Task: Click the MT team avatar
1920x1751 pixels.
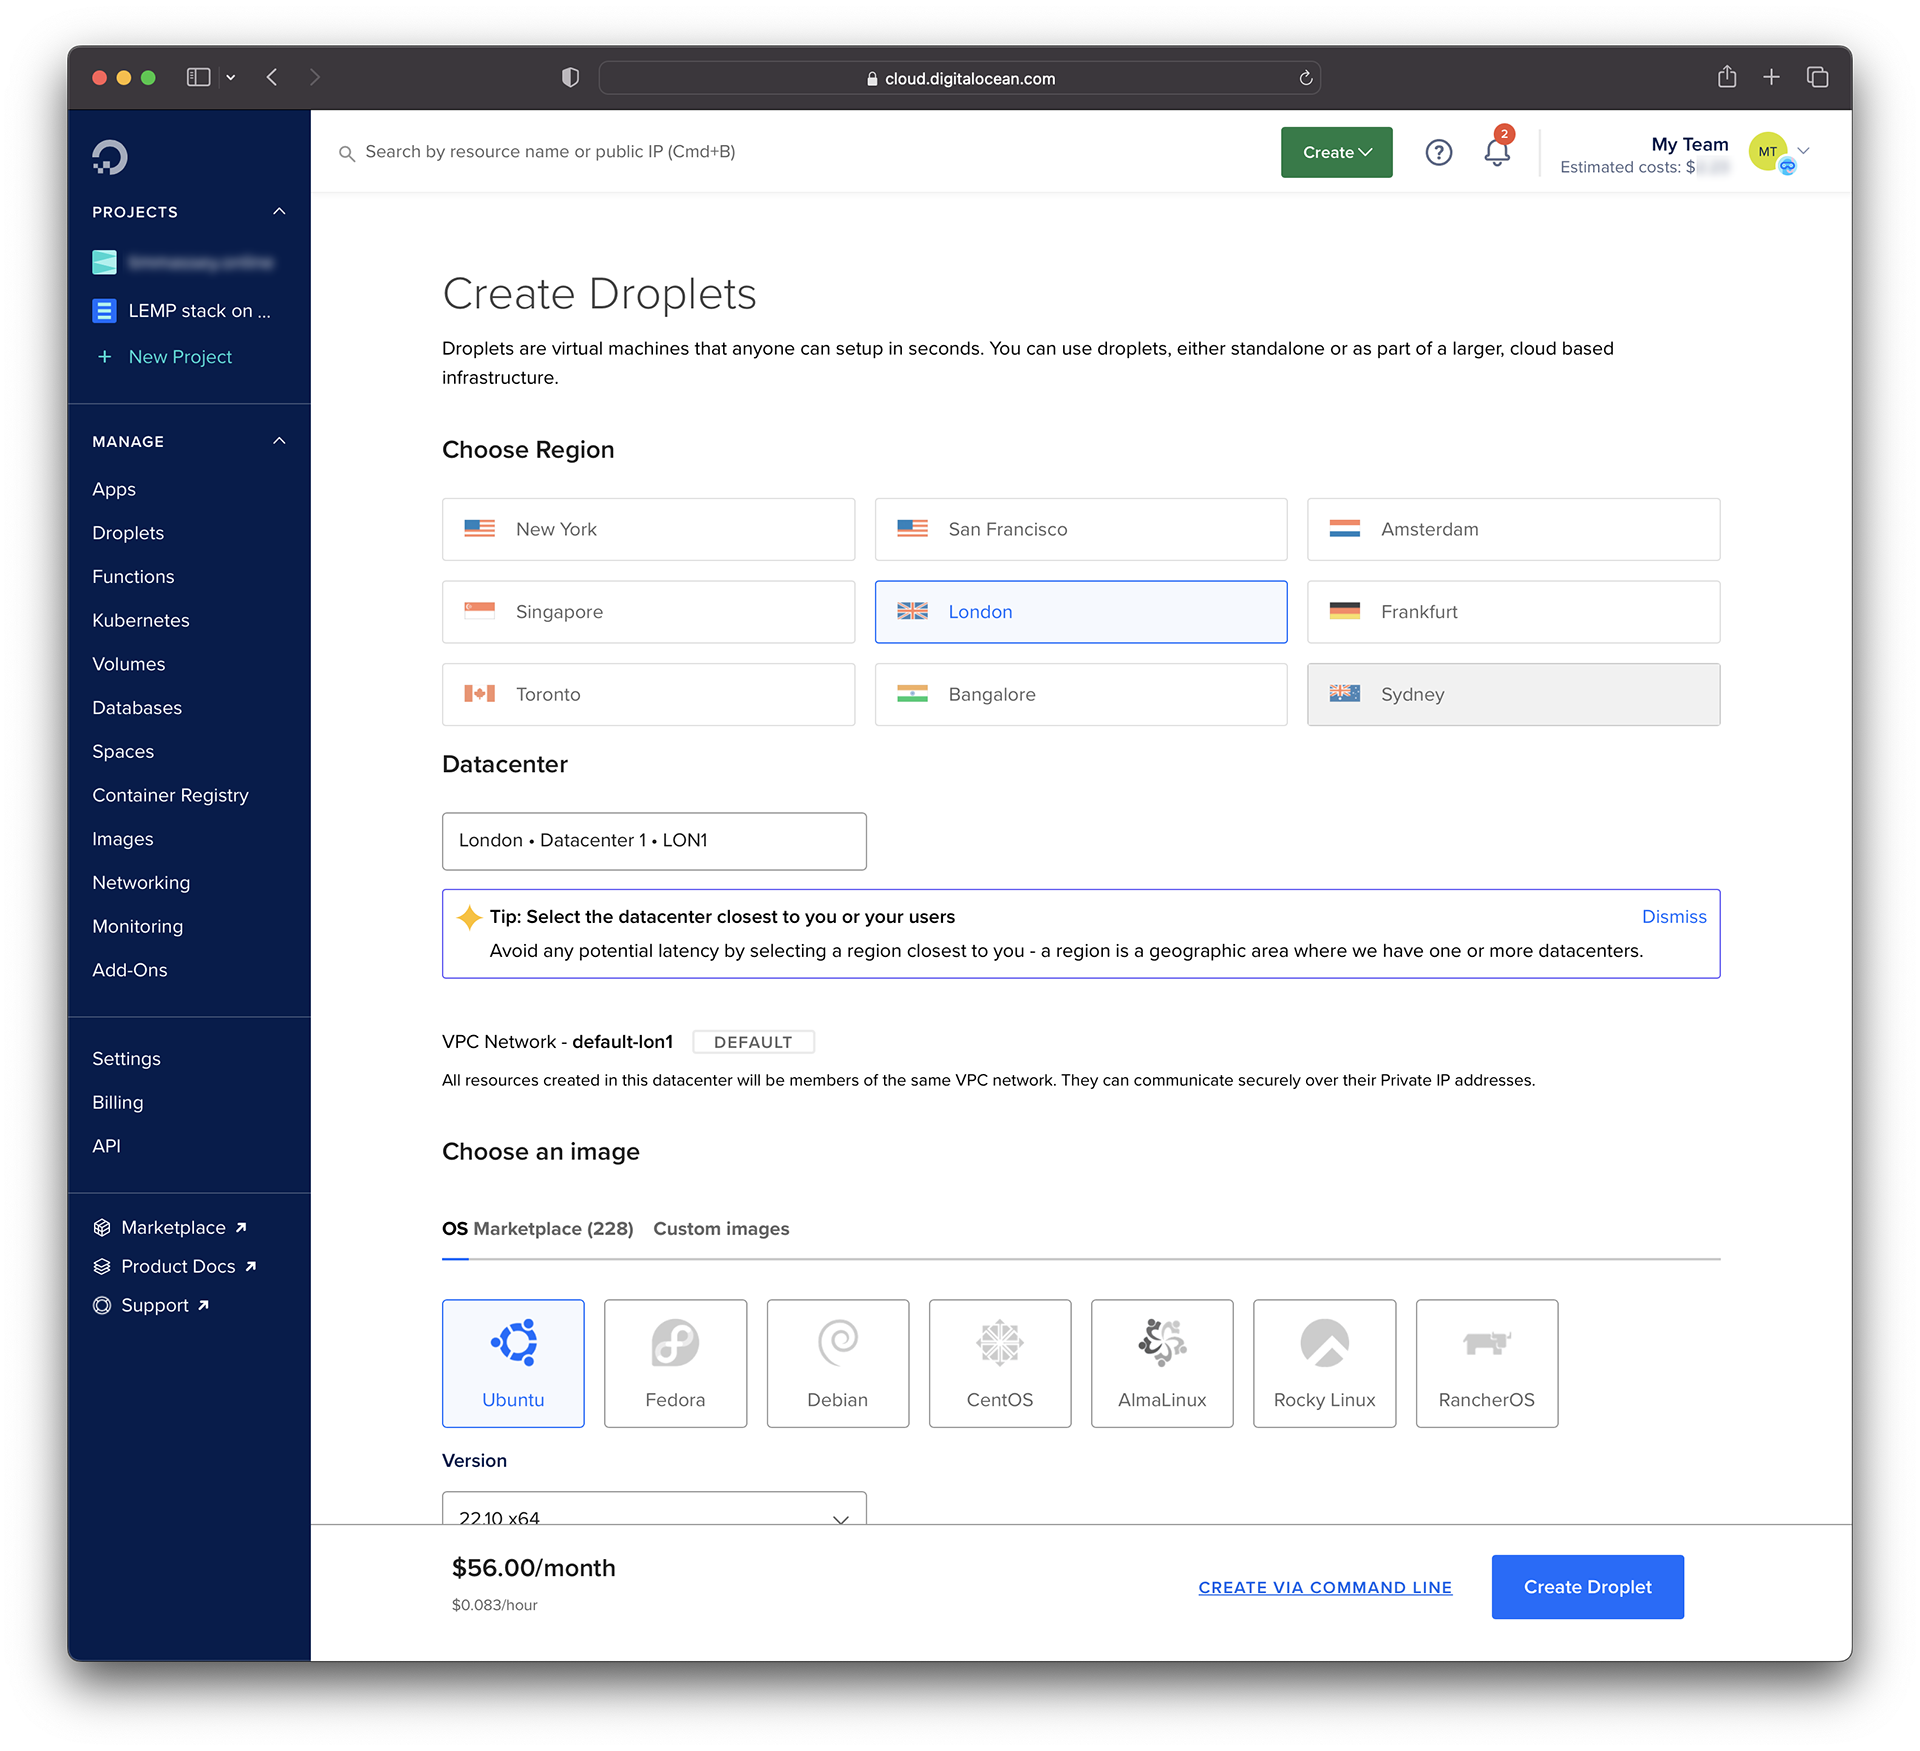Action: [x=1768, y=152]
